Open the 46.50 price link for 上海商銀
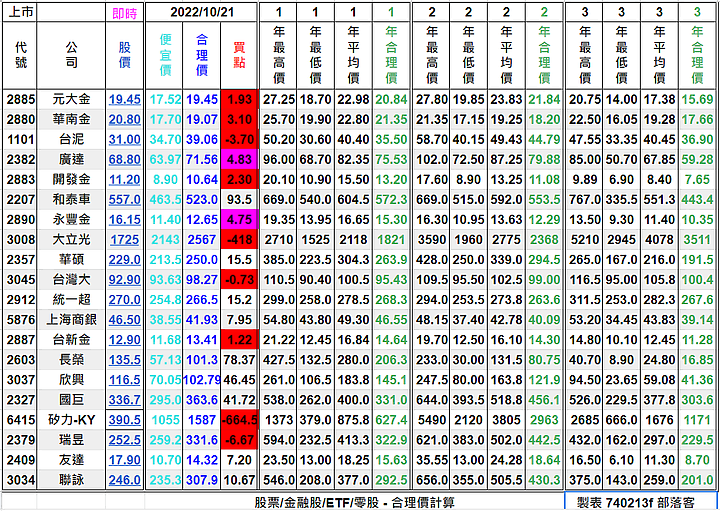 pos(124,320)
